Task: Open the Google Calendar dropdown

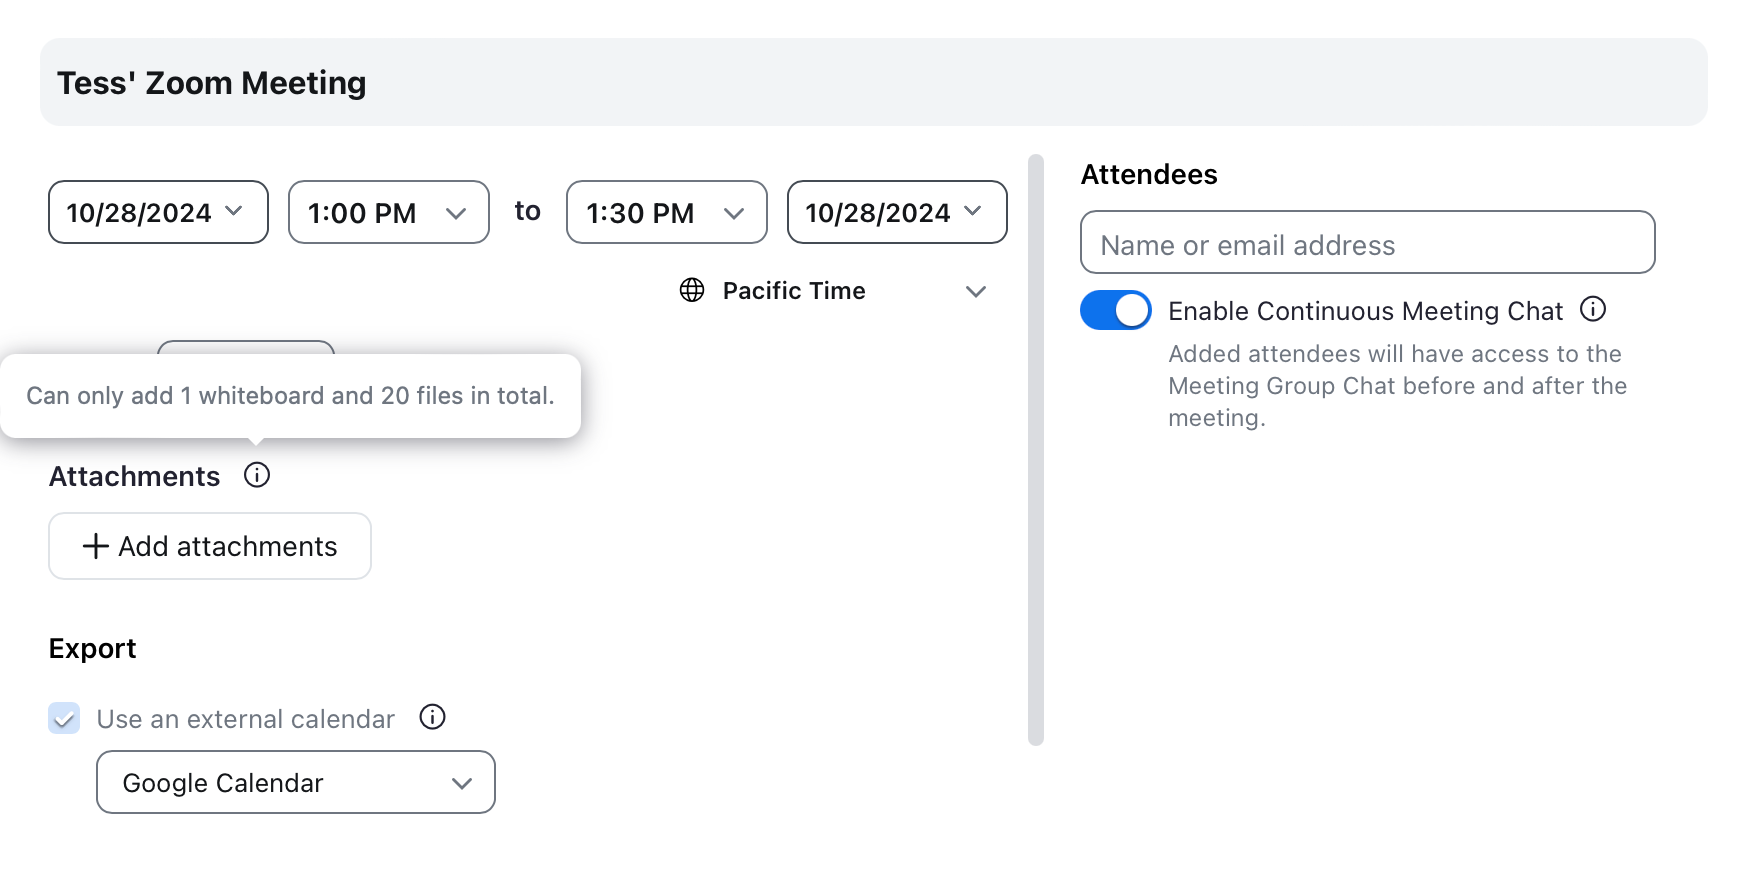Action: point(295,782)
